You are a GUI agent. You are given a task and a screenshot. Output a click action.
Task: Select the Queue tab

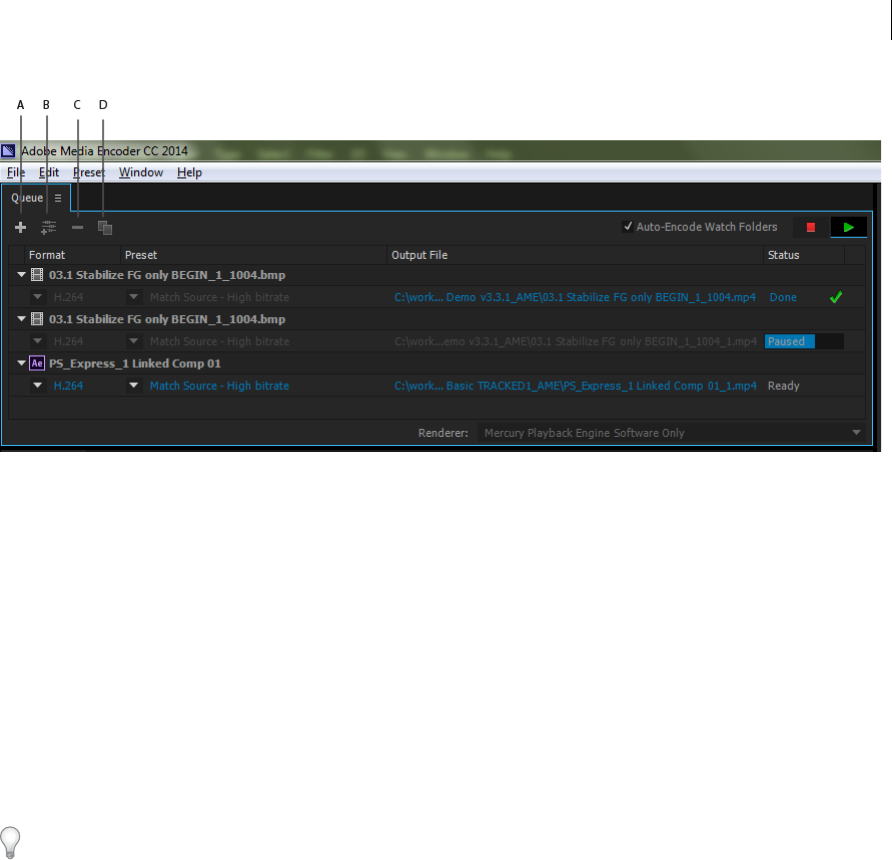coord(27,198)
